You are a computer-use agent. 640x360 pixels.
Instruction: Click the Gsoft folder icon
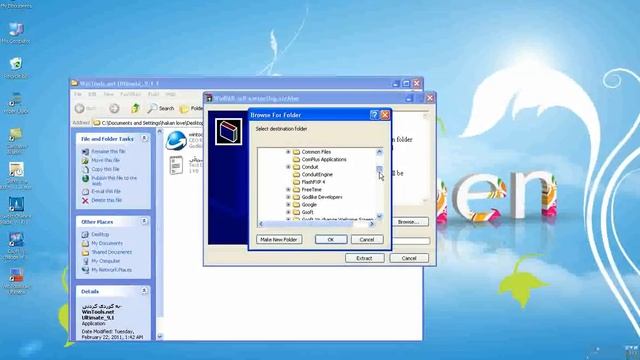point(297,212)
